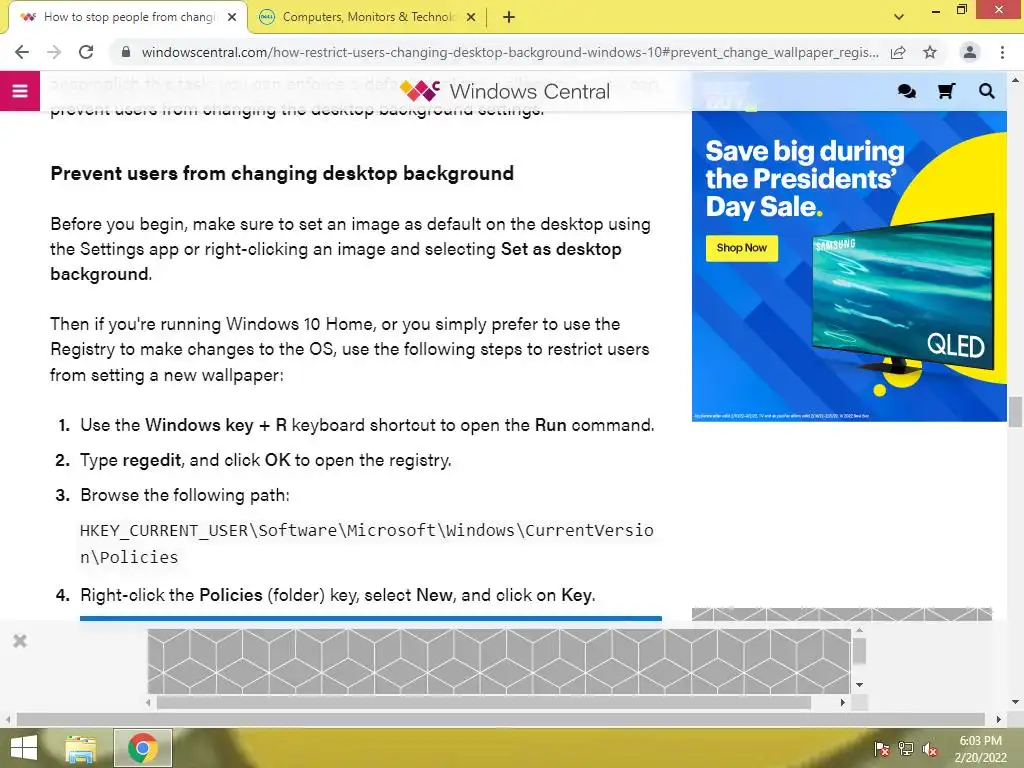Click the bold word 'regedit' in step 2
The image size is (1024, 768).
coord(152,460)
